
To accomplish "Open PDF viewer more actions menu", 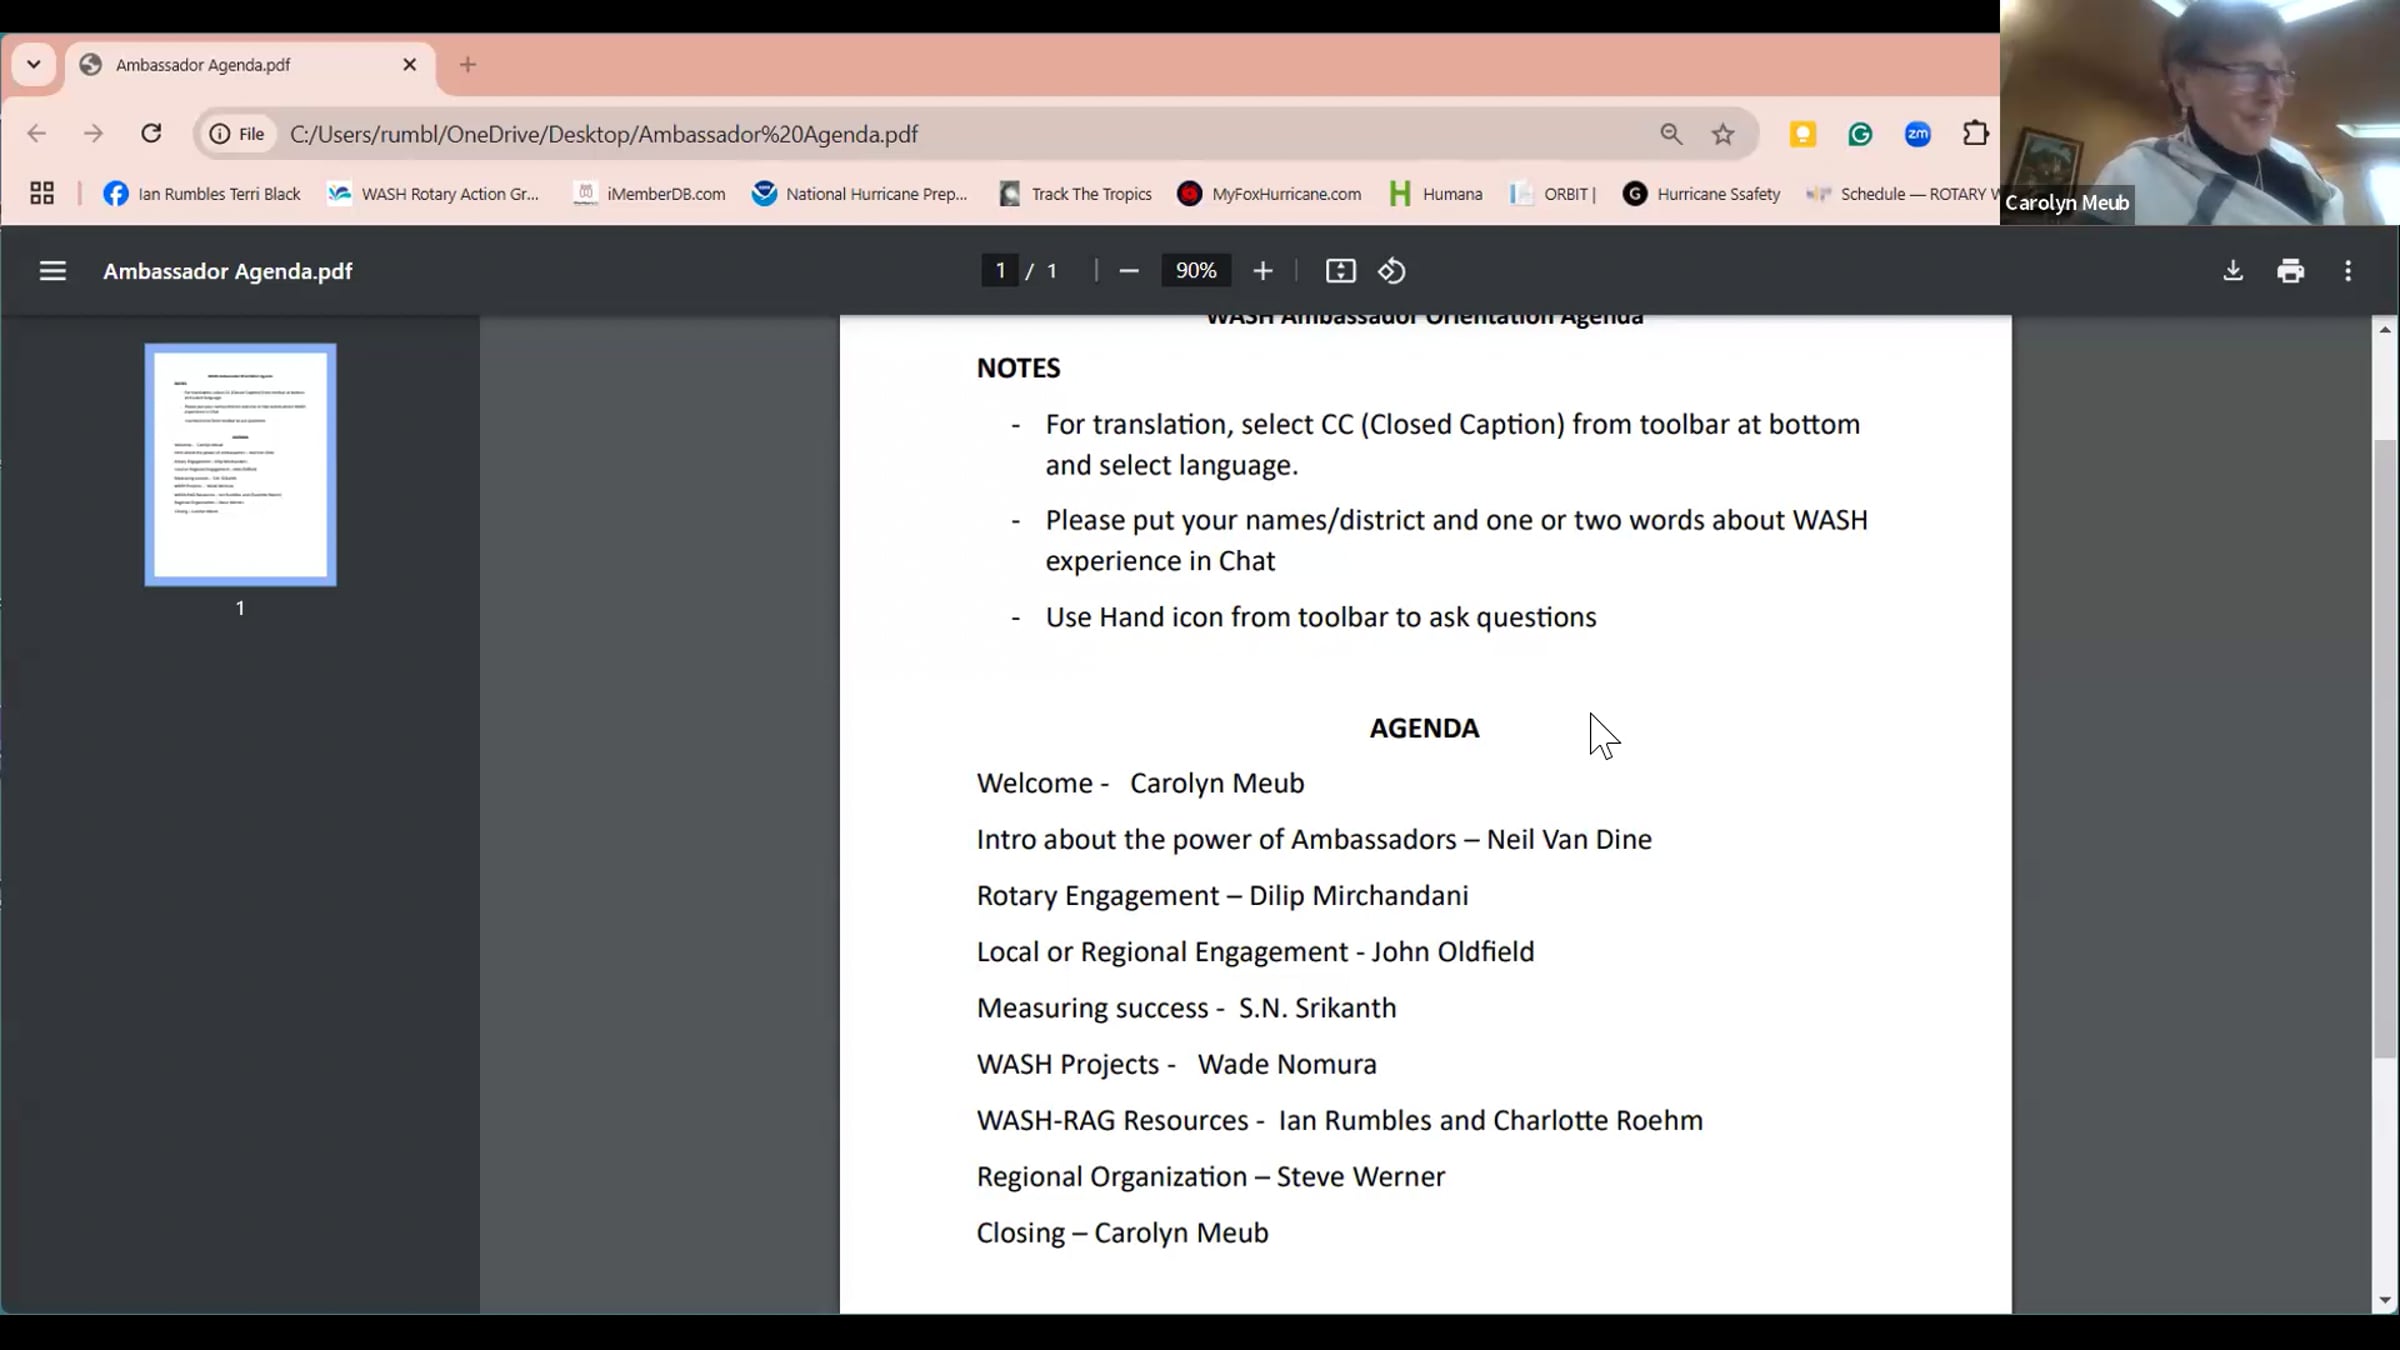I will 2348,271.
